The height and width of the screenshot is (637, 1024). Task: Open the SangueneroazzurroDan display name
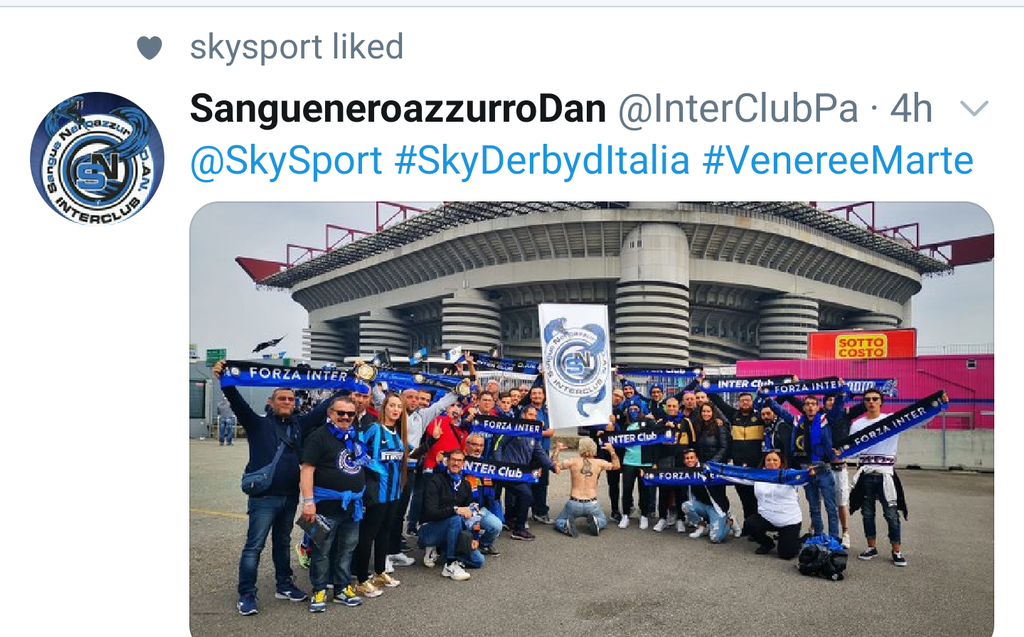click(x=398, y=108)
